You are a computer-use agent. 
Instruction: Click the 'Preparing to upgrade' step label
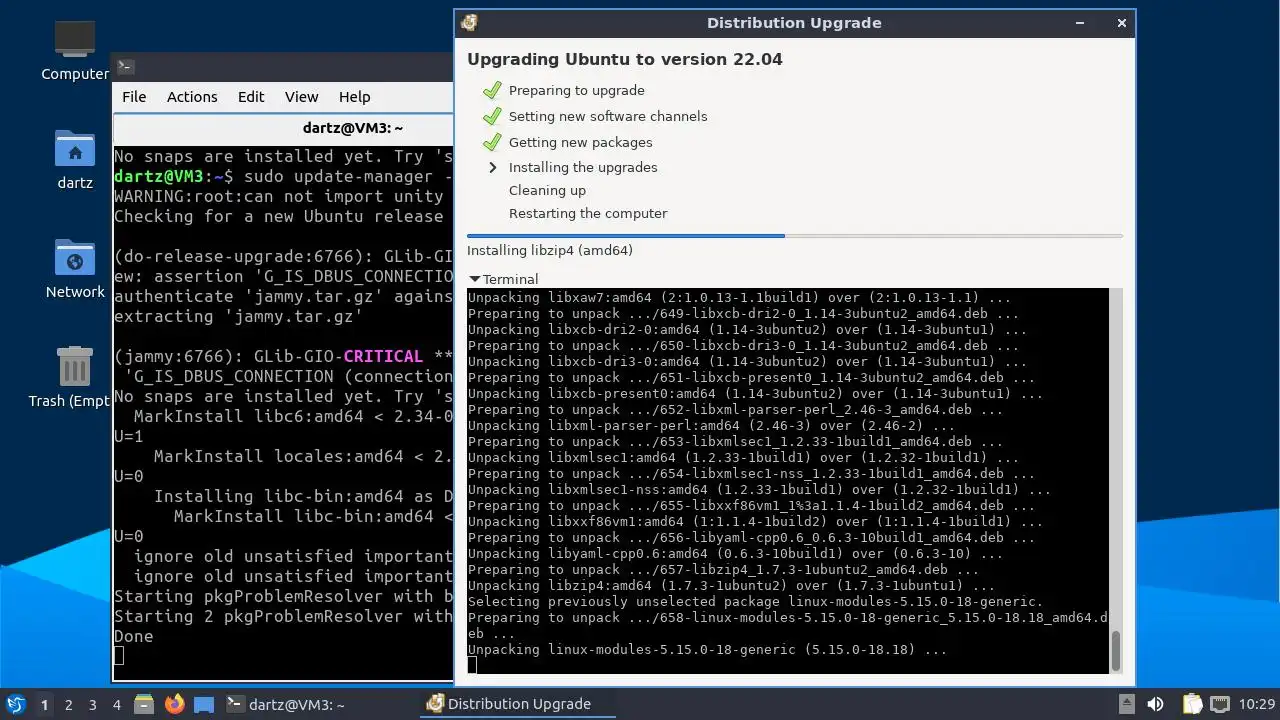pyautogui.click(x=577, y=90)
